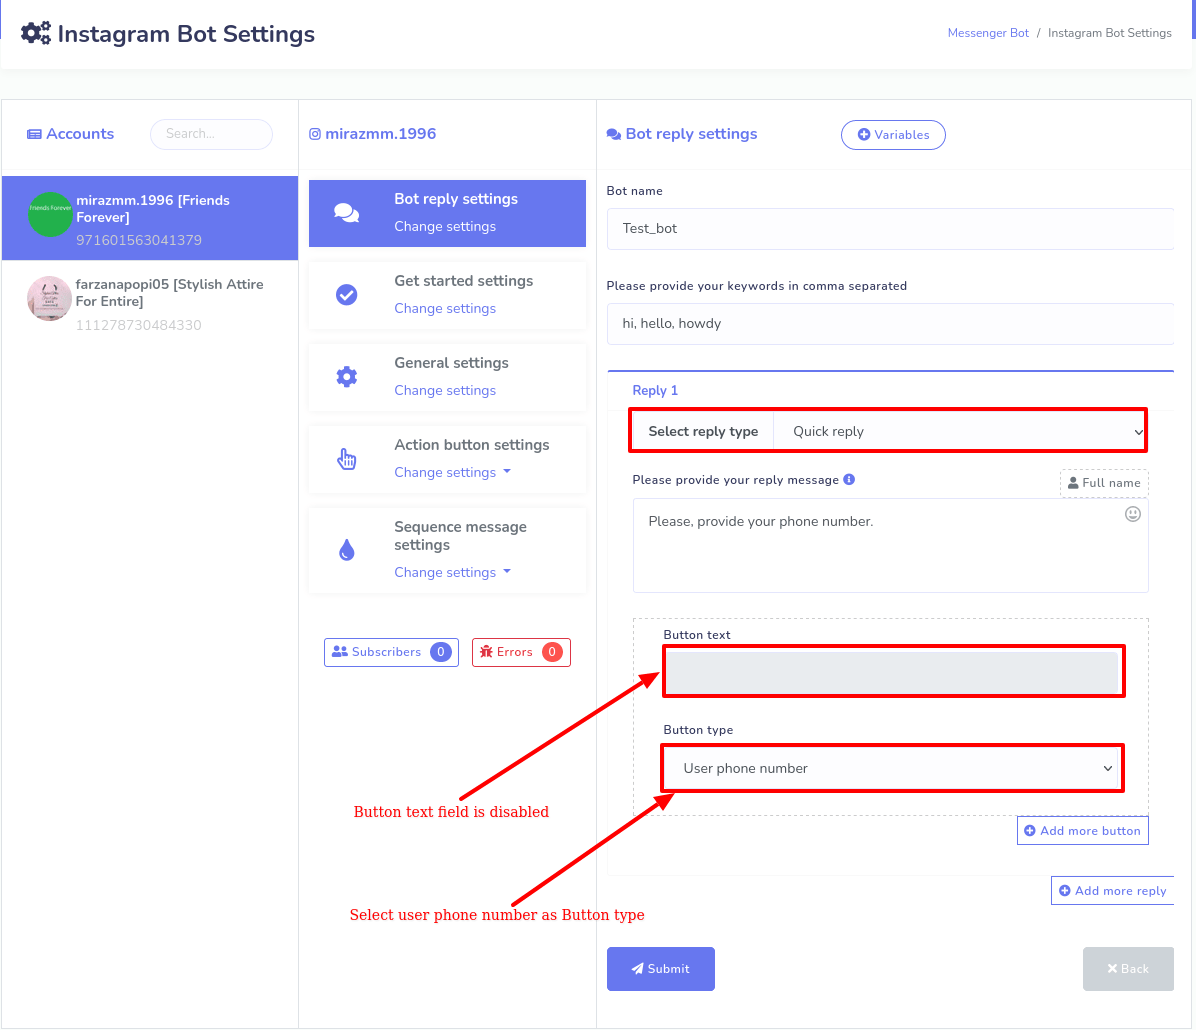Image resolution: width=1196 pixels, height=1030 pixels.
Task: Click the gear icon for General settings
Action: click(347, 377)
